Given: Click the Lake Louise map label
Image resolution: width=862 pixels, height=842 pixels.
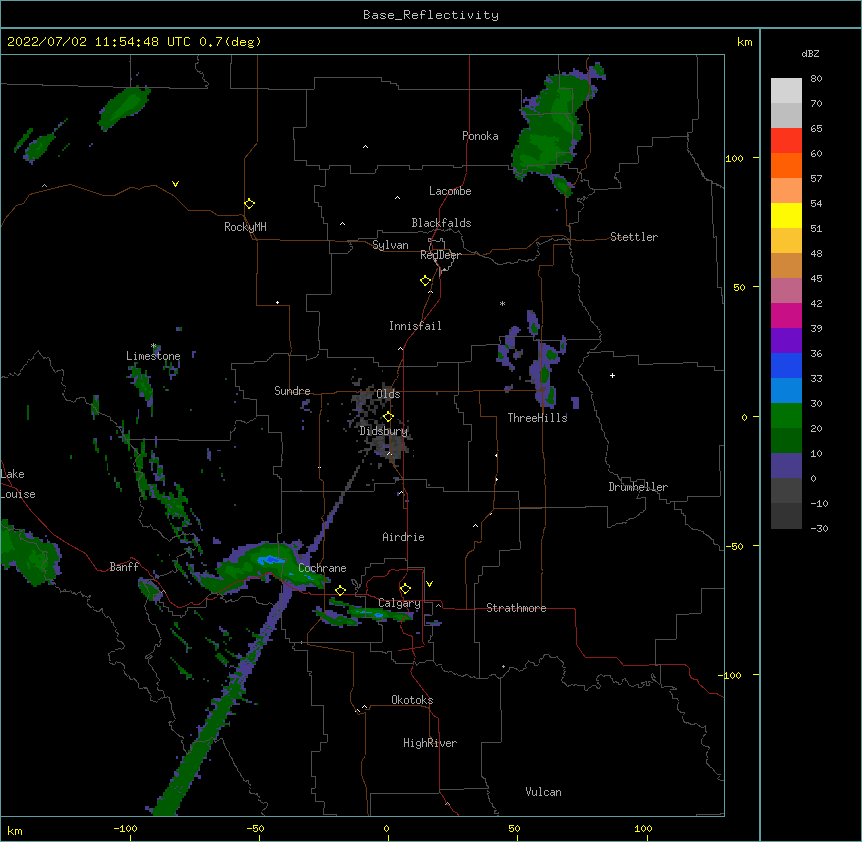Looking at the screenshot, I should pos(18,484).
